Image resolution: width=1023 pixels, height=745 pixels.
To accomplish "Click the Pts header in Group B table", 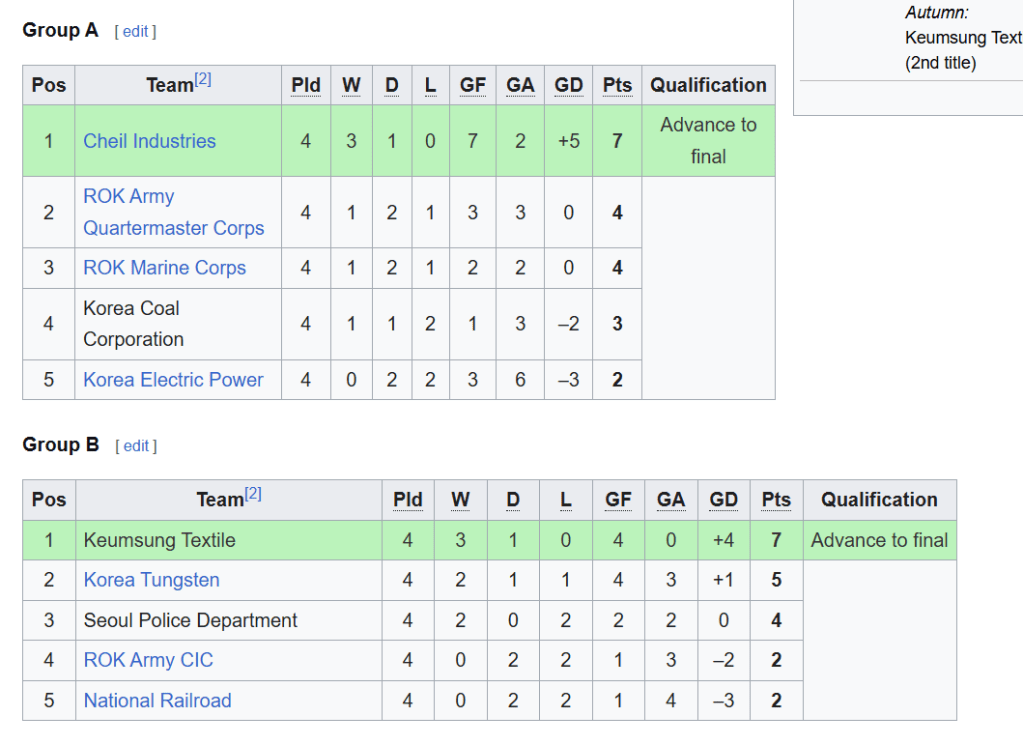I will (776, 500).
